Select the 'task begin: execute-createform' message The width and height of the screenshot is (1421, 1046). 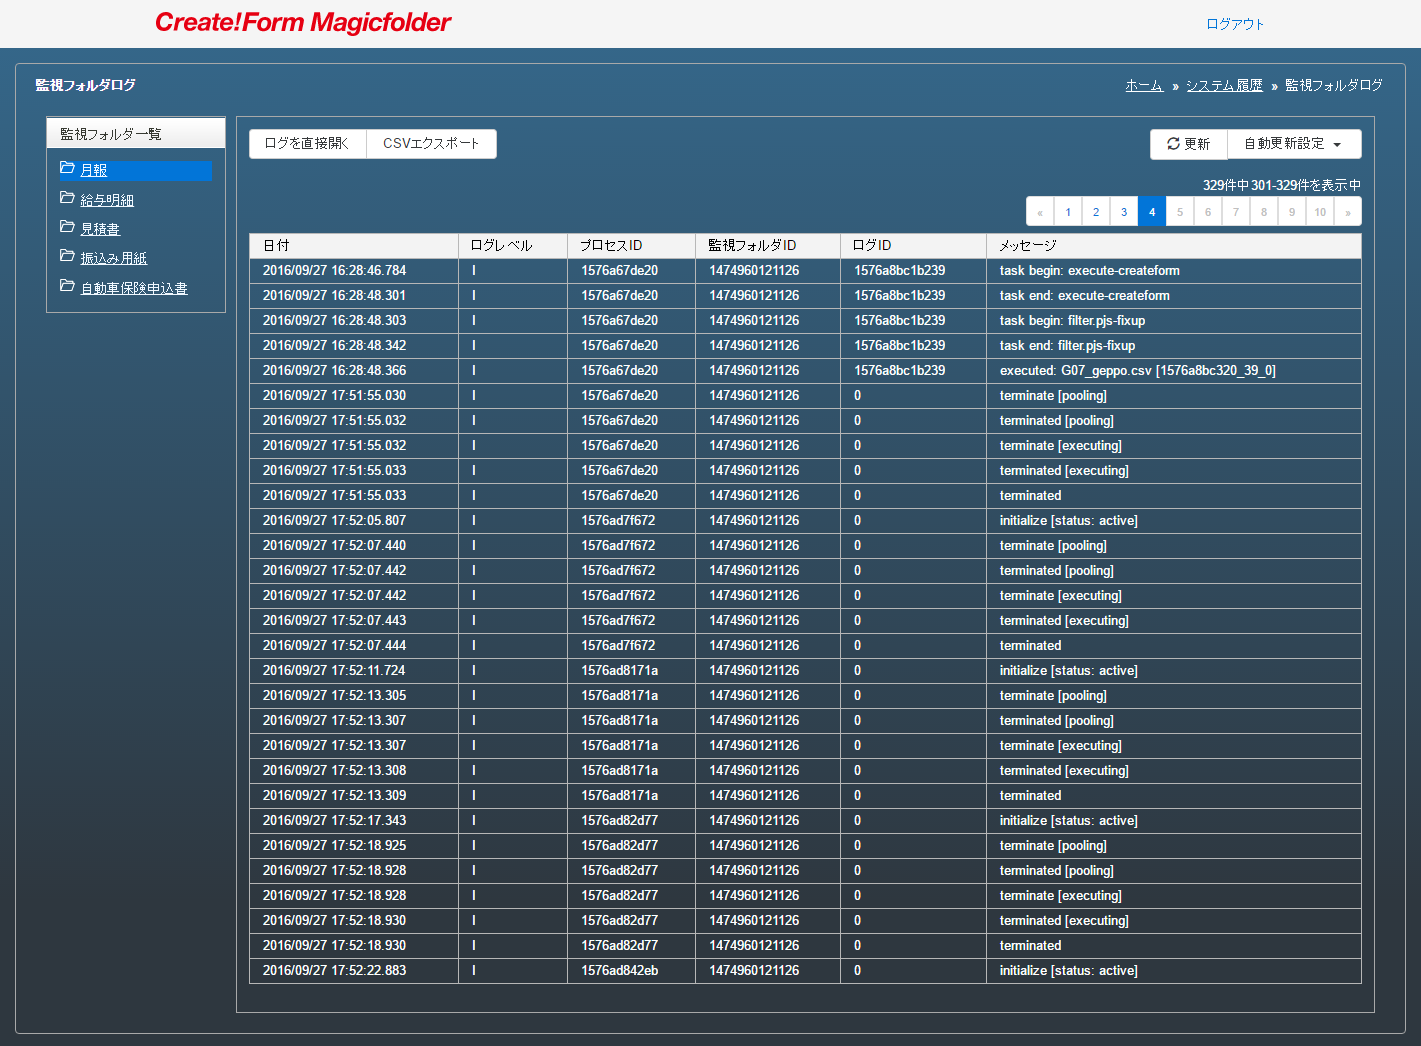[1090, 270]
